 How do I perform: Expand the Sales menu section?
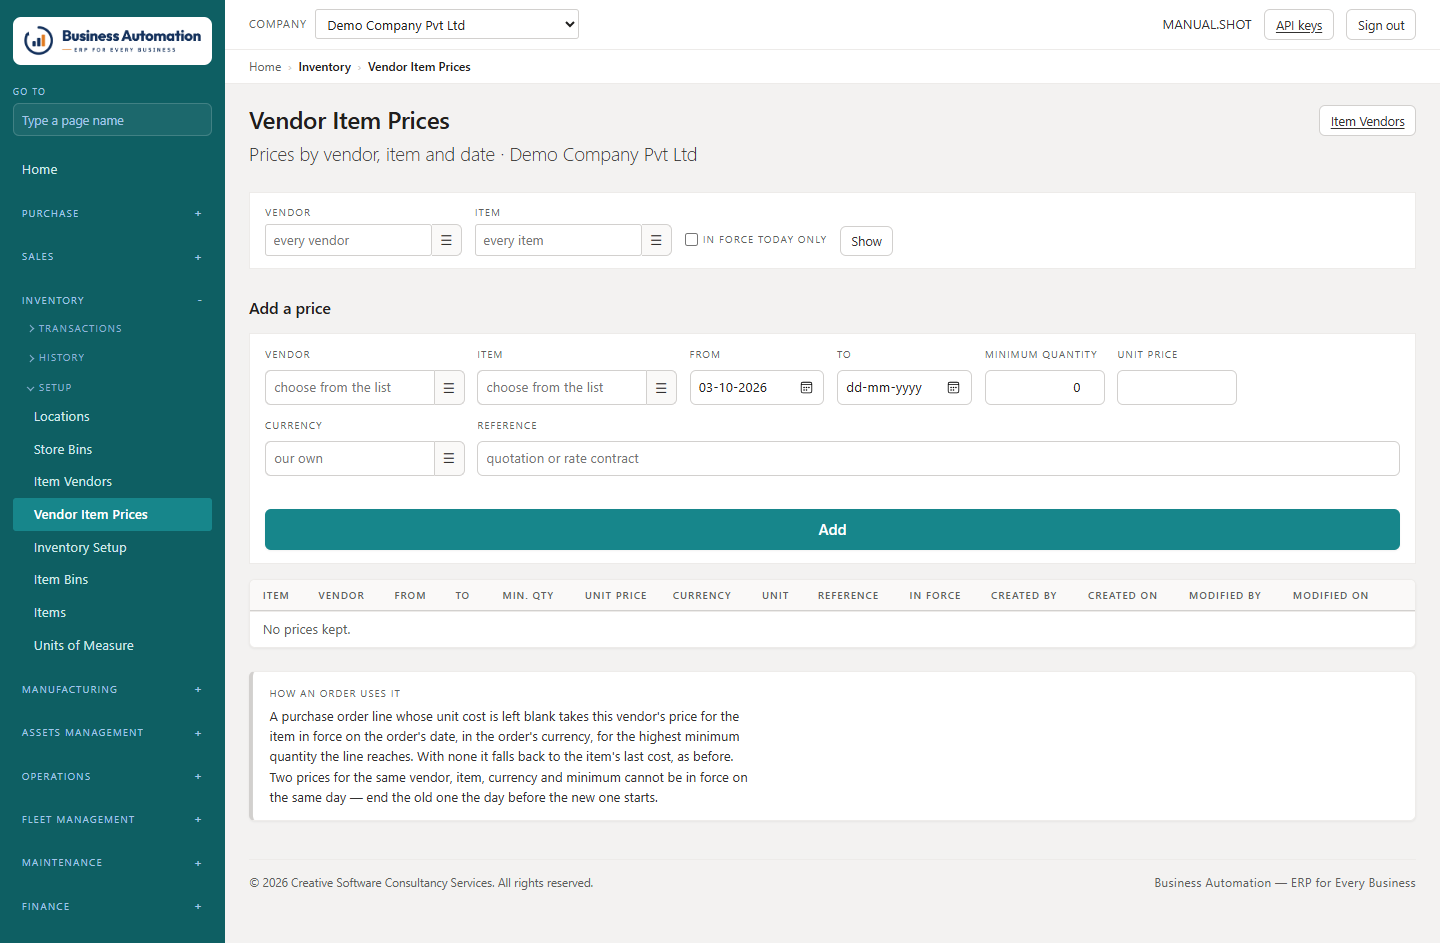coord(112,257)
